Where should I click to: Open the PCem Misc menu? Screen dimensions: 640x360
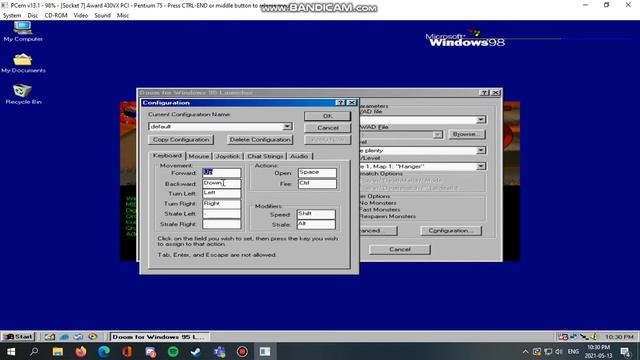(x=122, y=16)
